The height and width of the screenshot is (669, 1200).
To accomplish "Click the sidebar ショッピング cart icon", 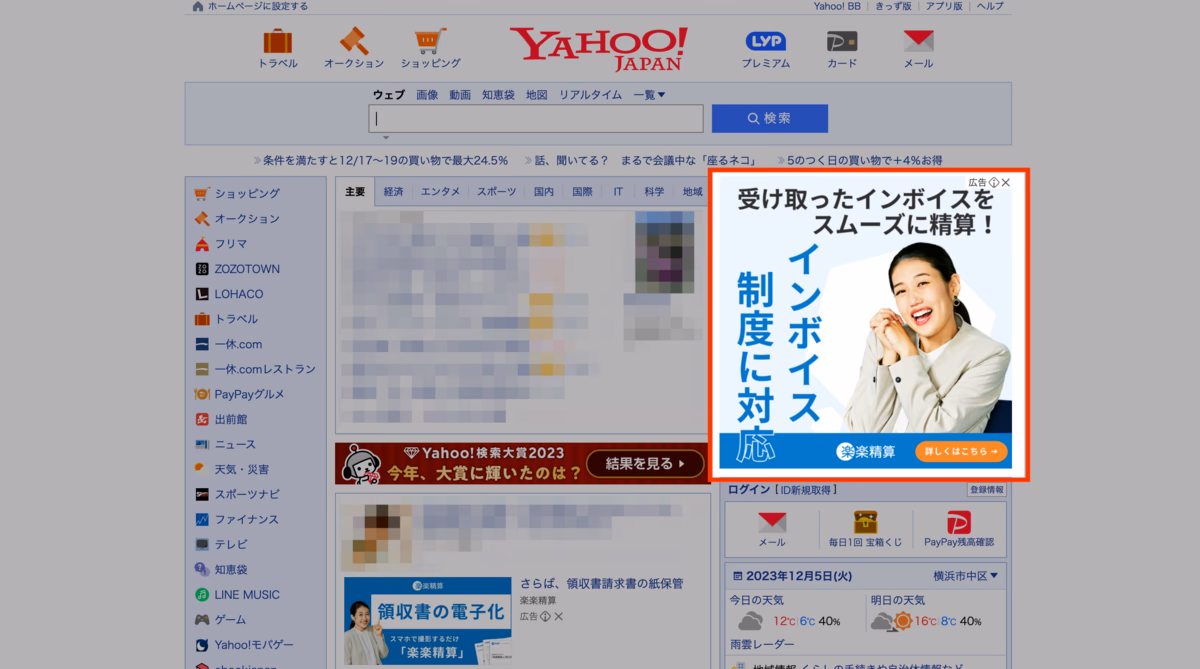I will pos(202,193).
